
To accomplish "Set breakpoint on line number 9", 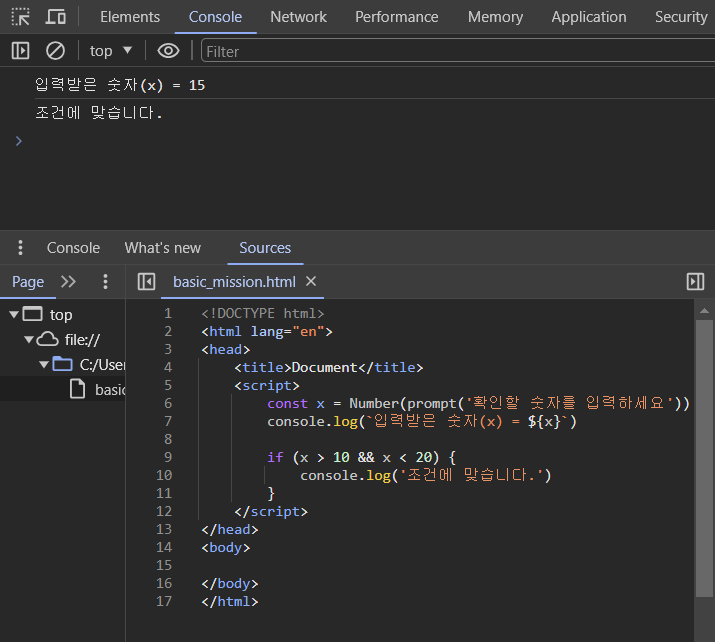I will pyautogui.click(x=168, y=457).
